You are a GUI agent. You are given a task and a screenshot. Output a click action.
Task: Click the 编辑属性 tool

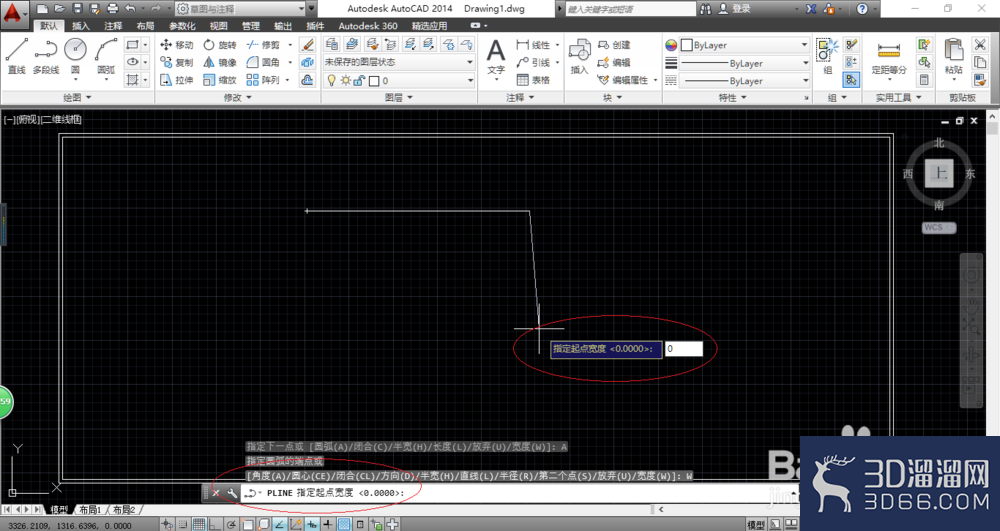point(623,80)
